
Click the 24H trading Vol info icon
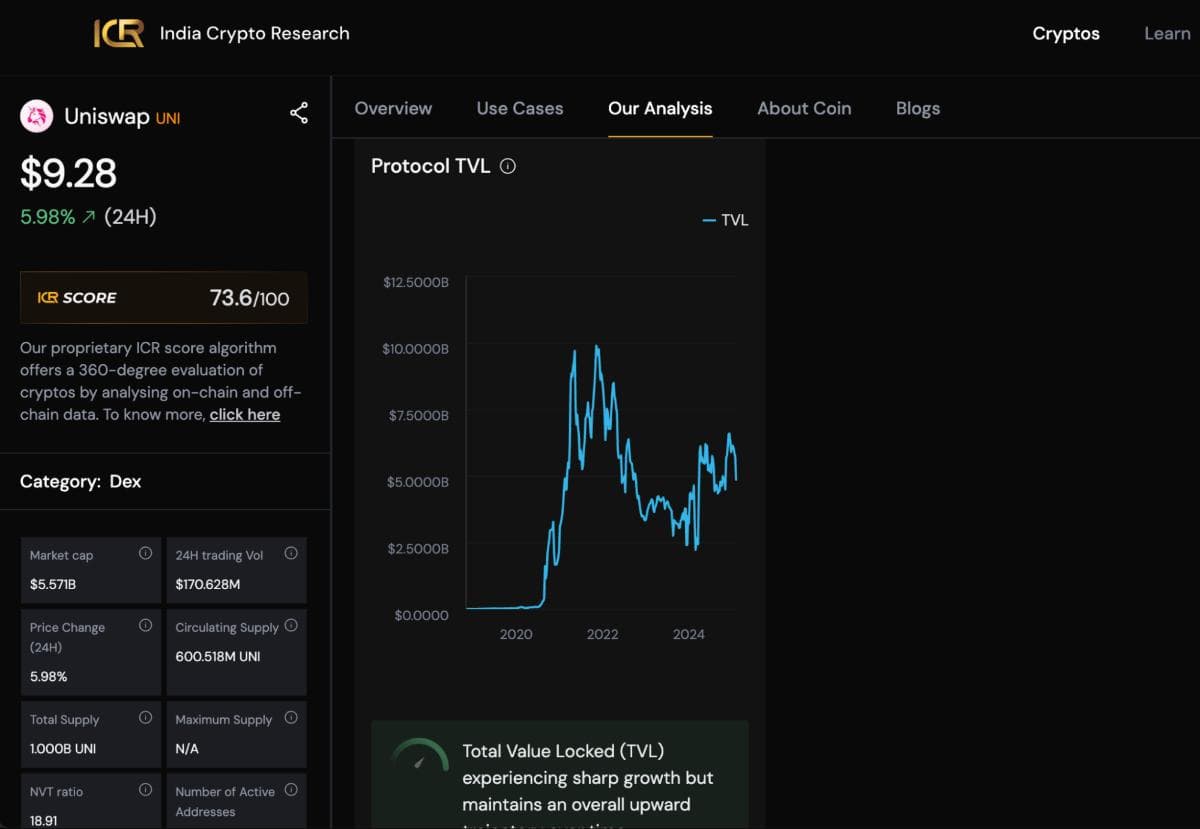[291, 553]
